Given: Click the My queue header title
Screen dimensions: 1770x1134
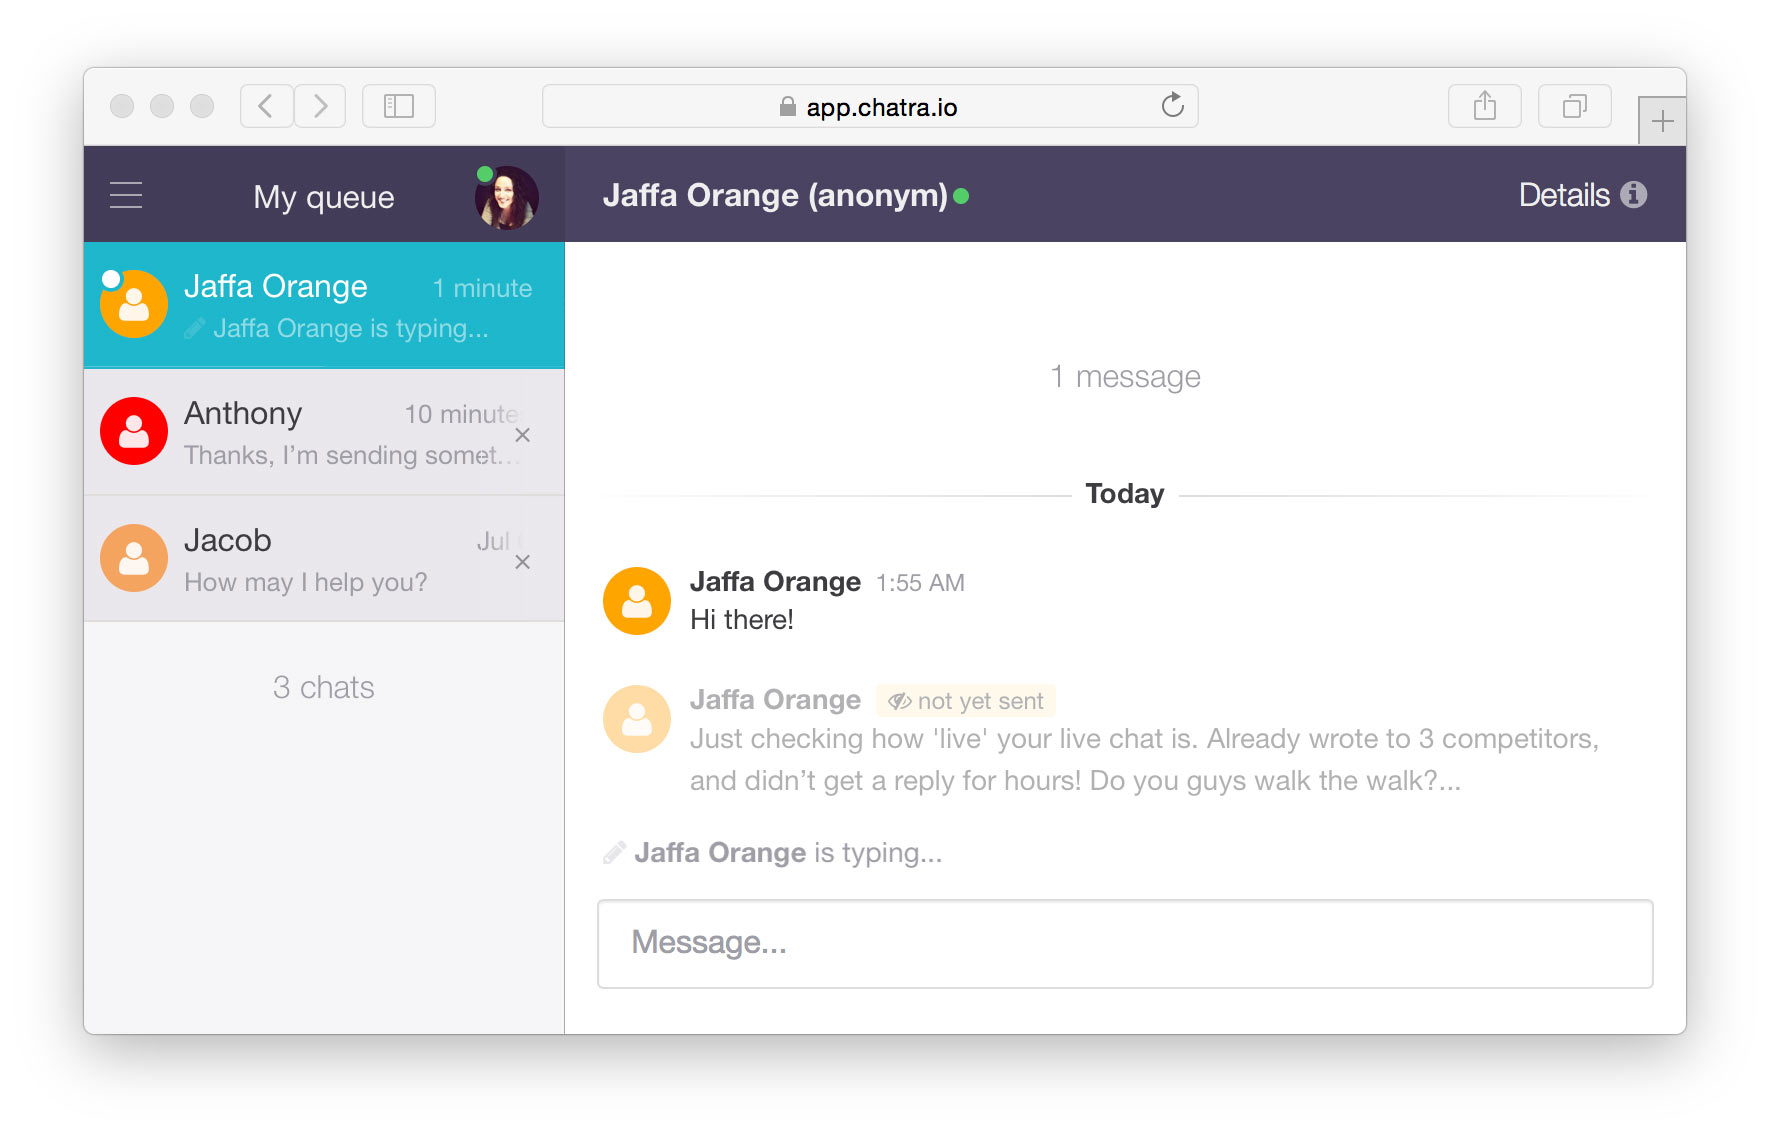Looking at the screenshot, I should point(323,197).
